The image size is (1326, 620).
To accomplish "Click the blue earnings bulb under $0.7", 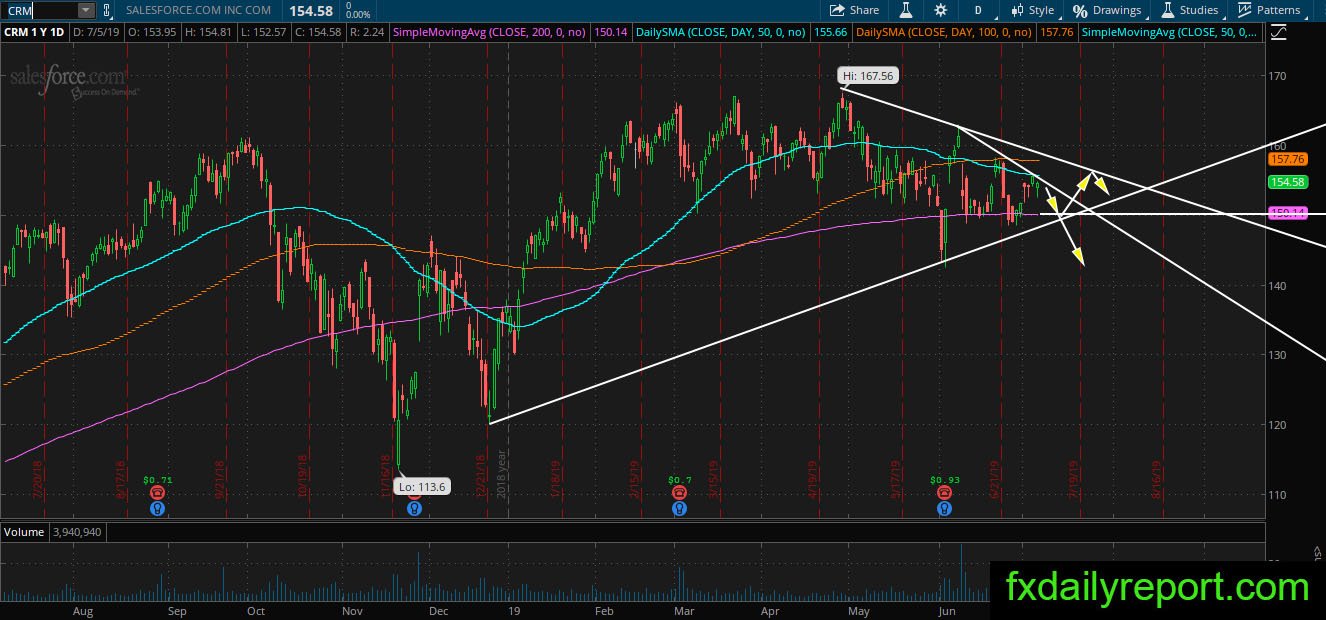I will [680, 508].
